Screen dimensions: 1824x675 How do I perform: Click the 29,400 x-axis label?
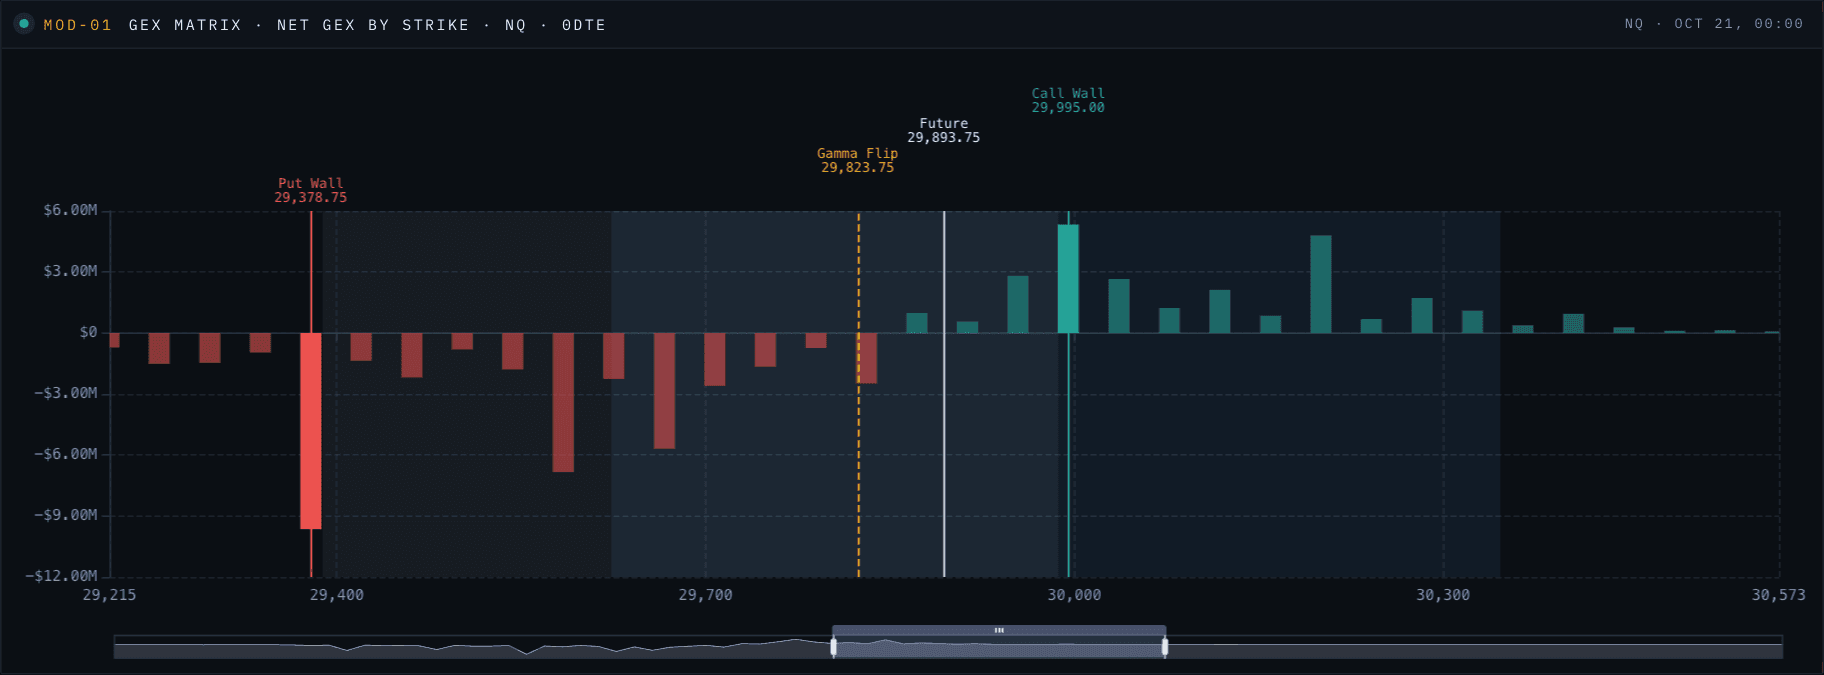click(337, 595)
